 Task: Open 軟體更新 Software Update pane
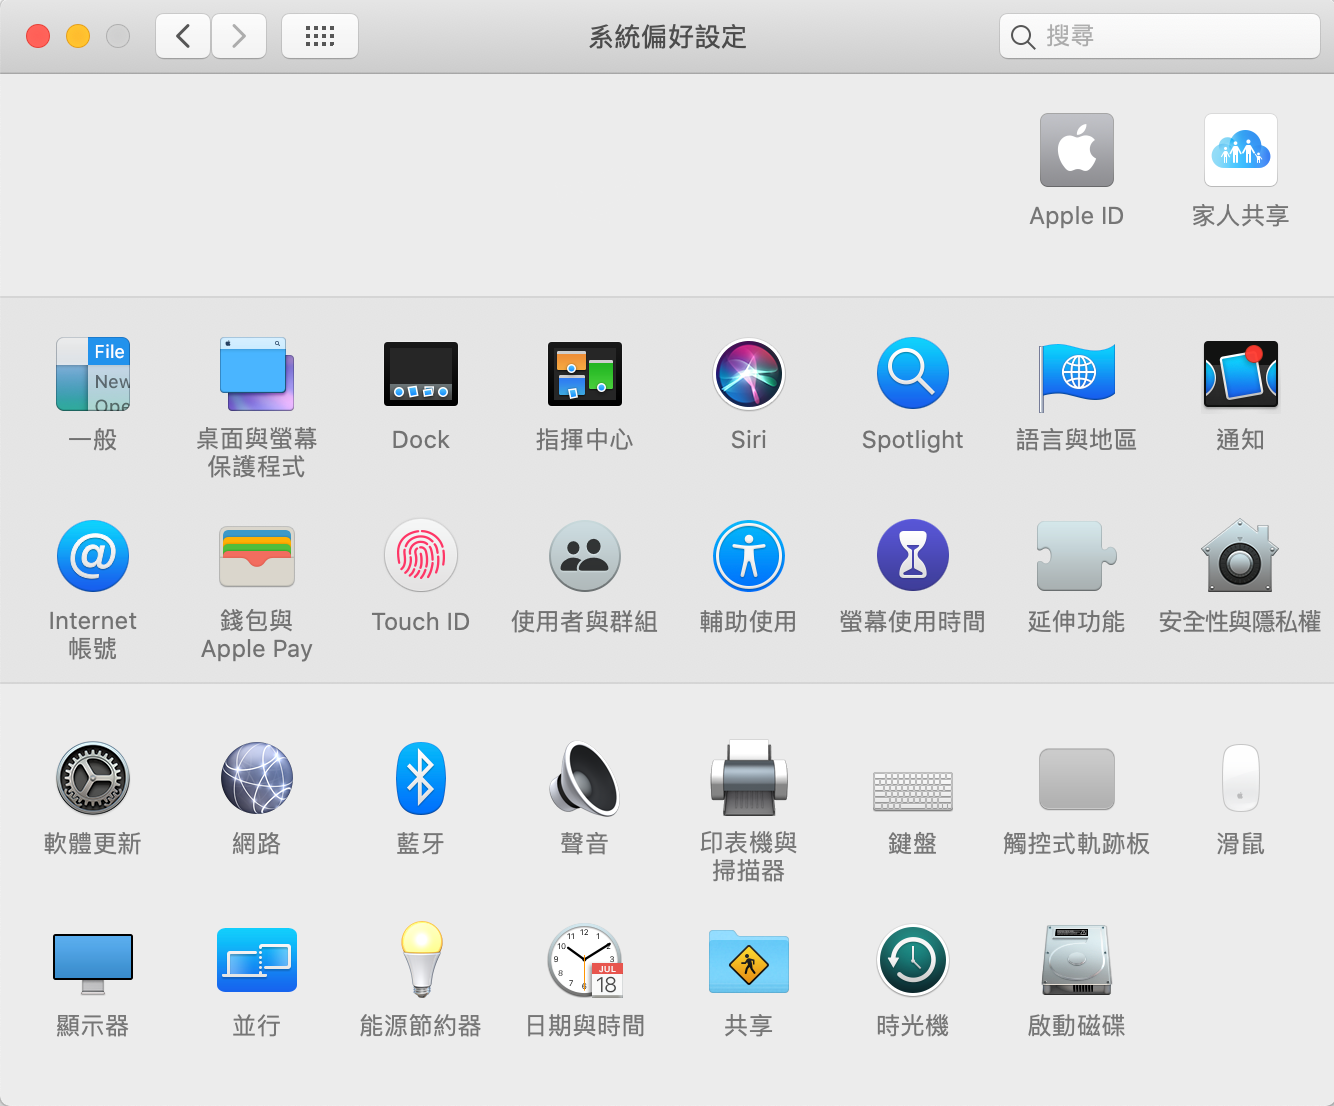[93, 778]
